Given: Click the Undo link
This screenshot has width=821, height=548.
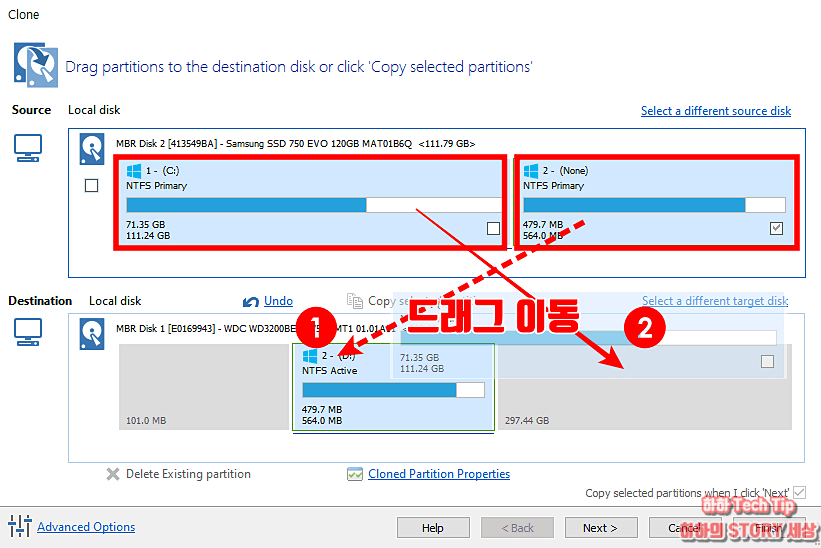Looking at the screenshot, I should [278, 301].
